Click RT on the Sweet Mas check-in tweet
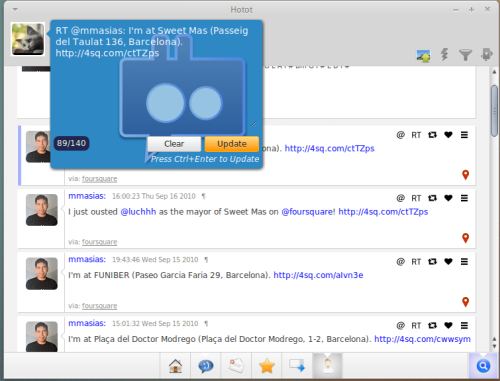 point(416,135)
